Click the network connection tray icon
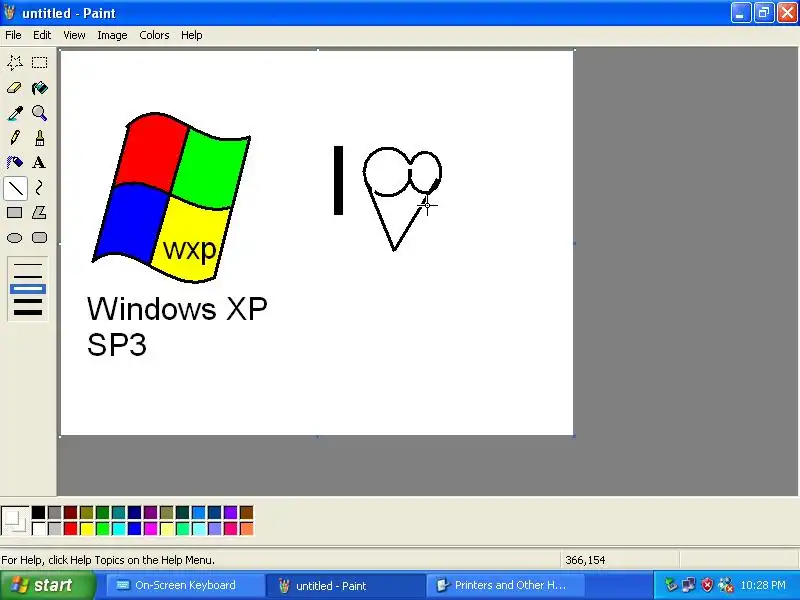 [689, 585]
